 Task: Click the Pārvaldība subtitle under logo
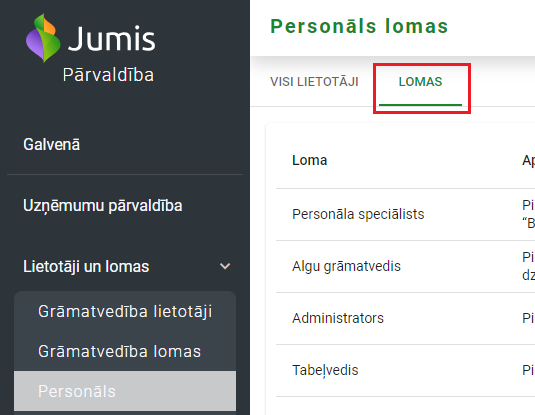(108, 75)
